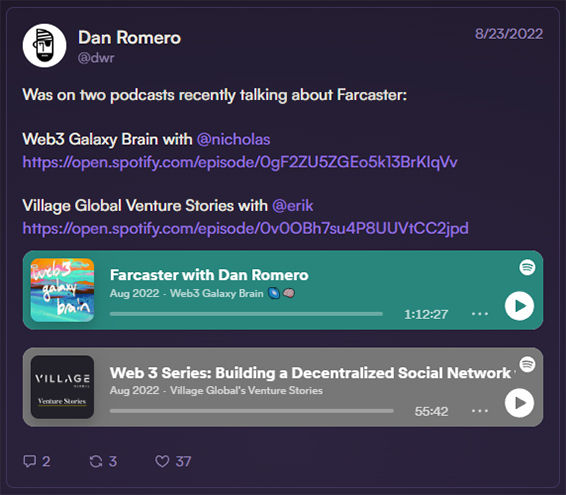Open Spotify link ending in CC2jpd
566x495 pixels.
(245, 229)
